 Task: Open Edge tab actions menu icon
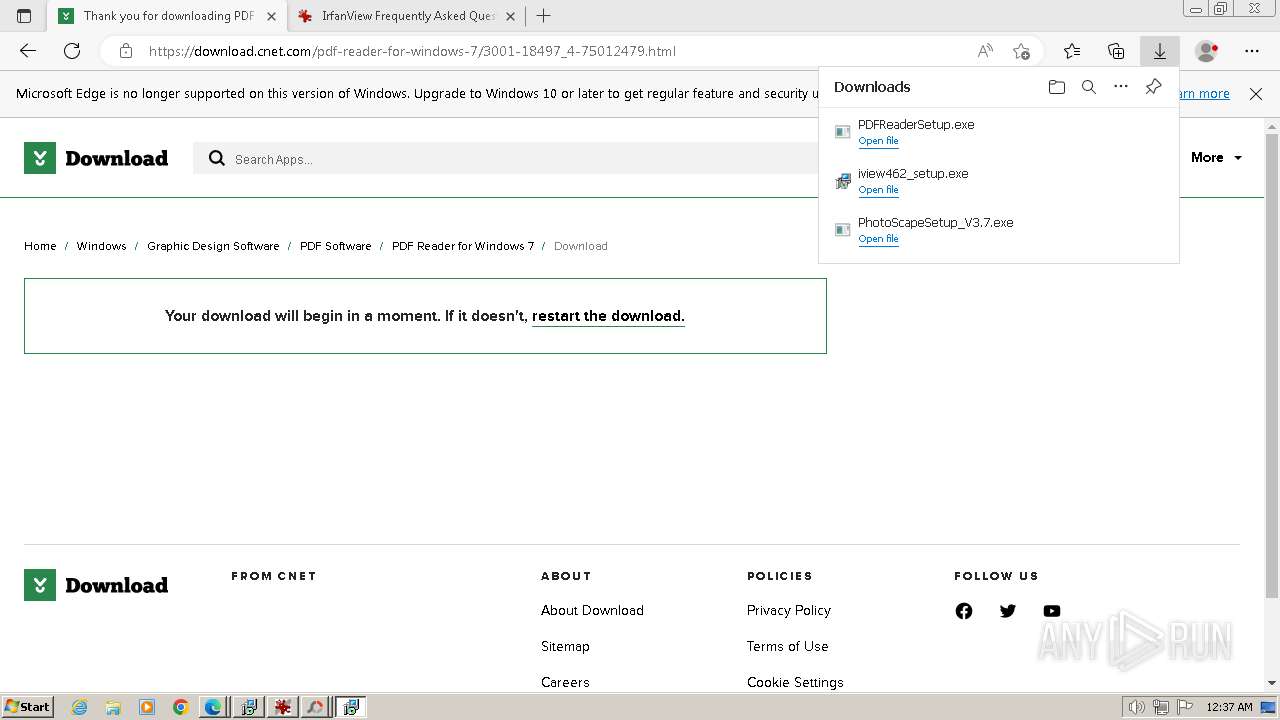pyautogui.click(x=24, y=16)
